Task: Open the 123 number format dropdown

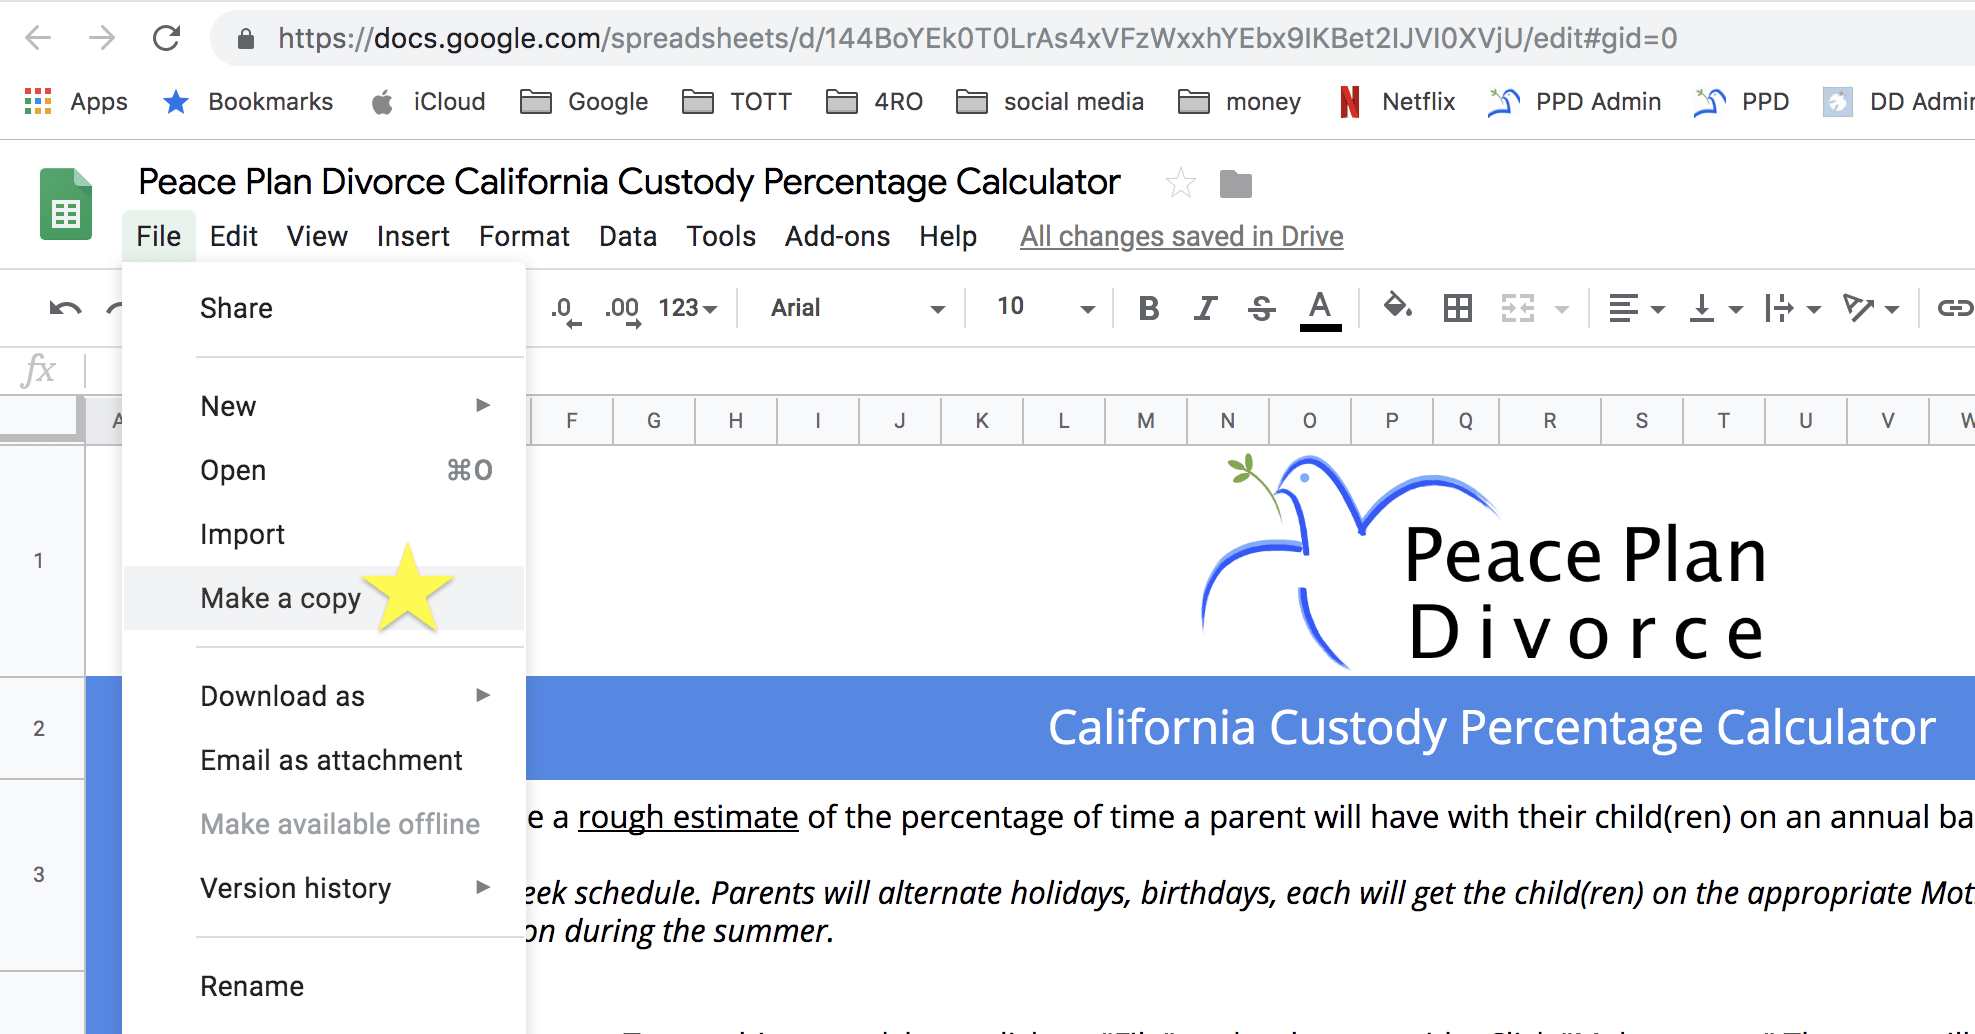Action: click(x=688, y=308)
